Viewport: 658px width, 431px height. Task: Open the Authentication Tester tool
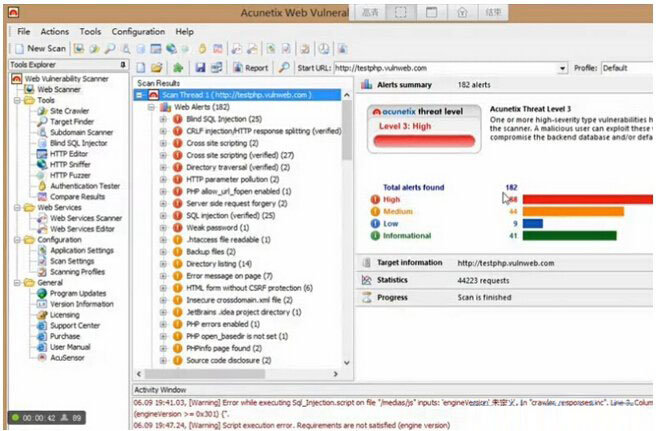coord(84,186)
